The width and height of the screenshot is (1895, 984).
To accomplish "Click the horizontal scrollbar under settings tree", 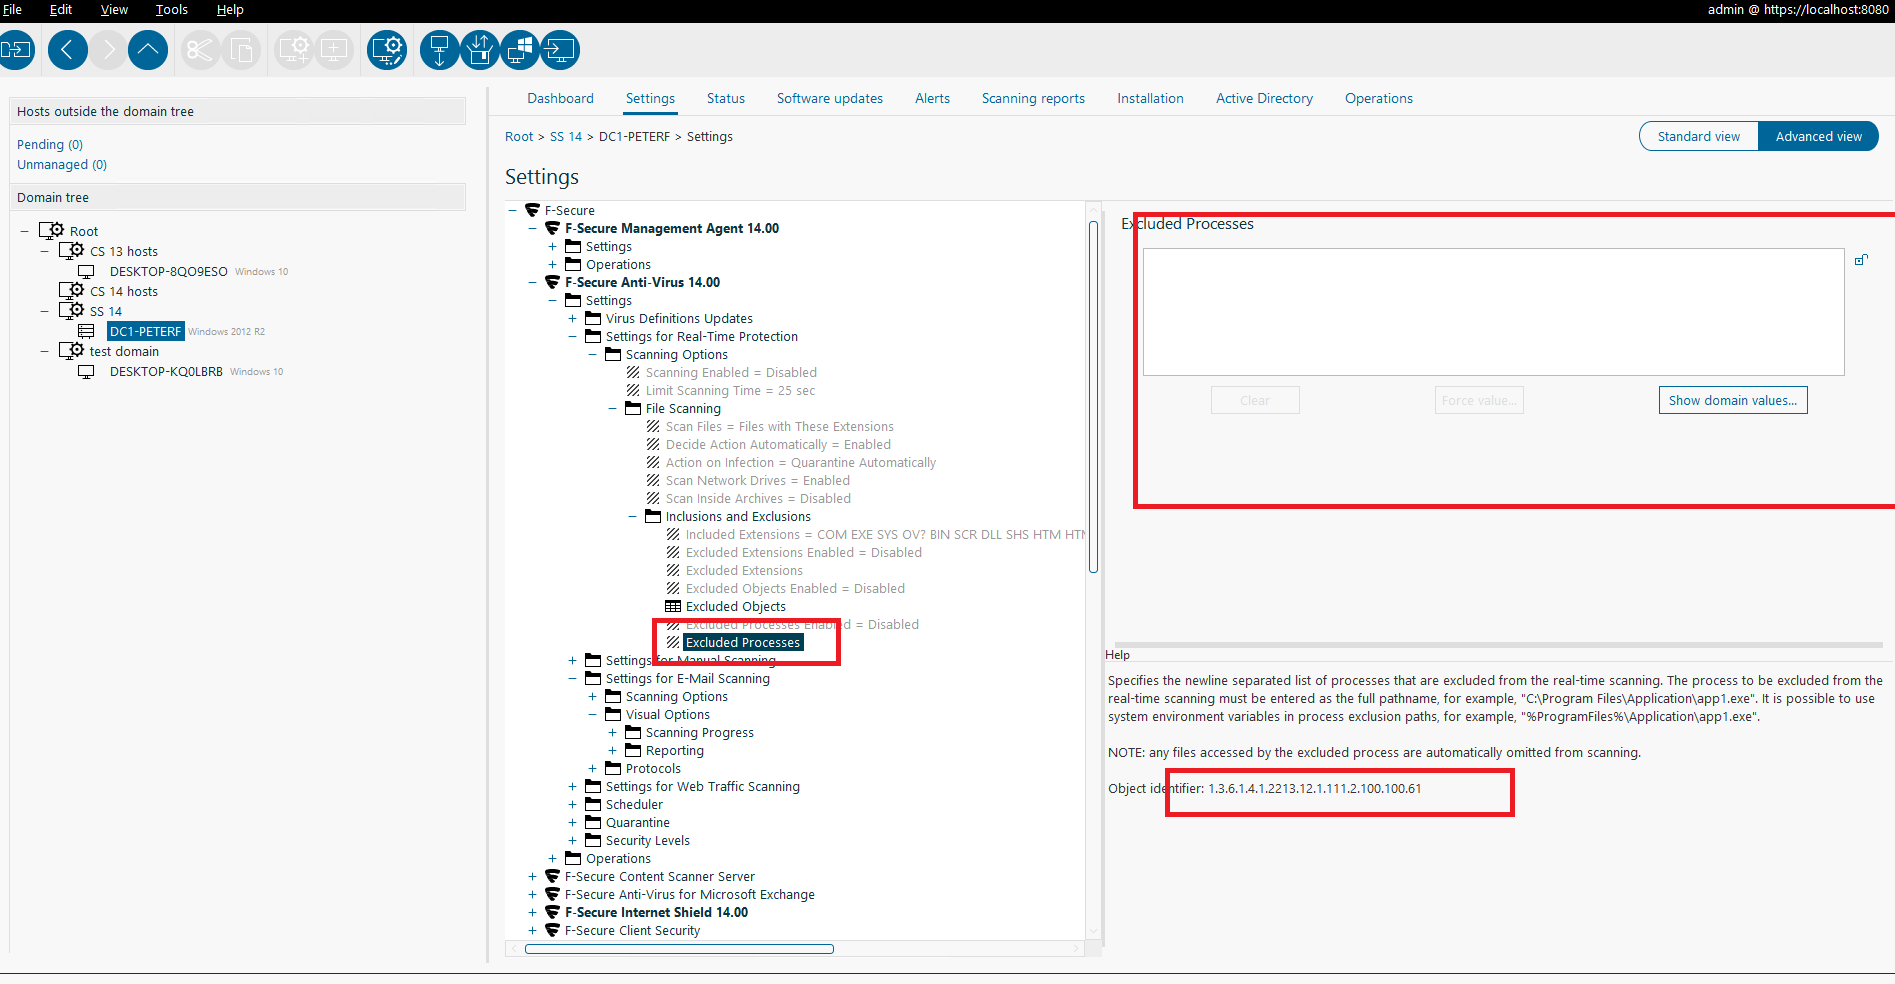I will pos(679,949).
